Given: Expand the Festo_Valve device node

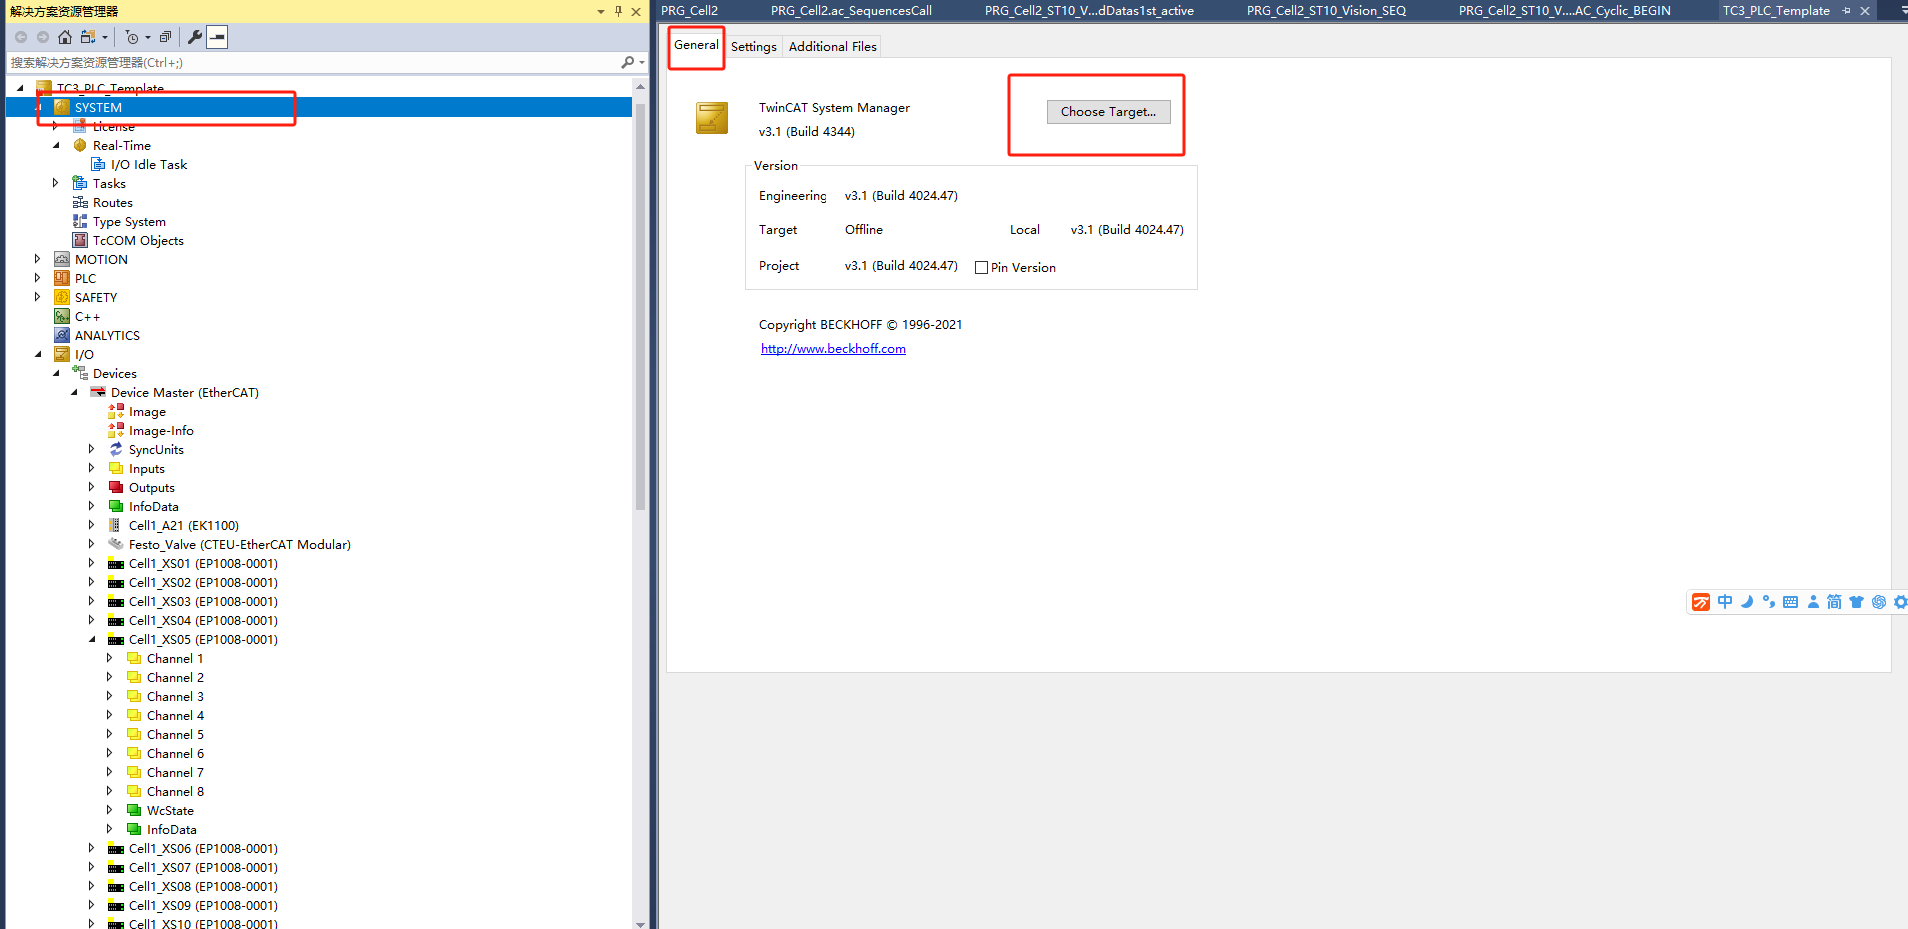Looking at the screenshot, I should pos(92,544).
